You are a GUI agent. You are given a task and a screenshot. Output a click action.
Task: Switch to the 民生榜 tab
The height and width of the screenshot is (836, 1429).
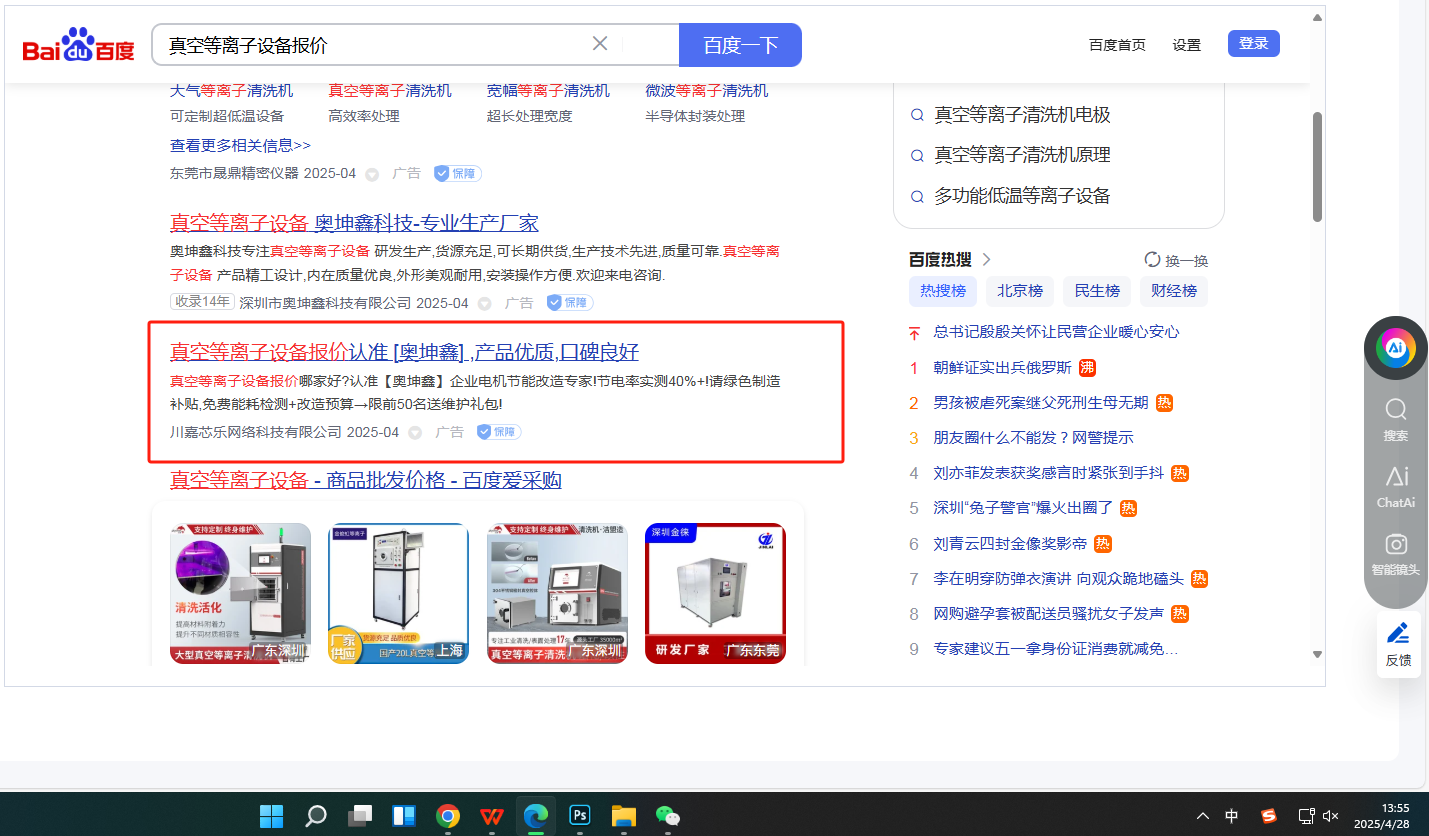tap(1097, 291)
